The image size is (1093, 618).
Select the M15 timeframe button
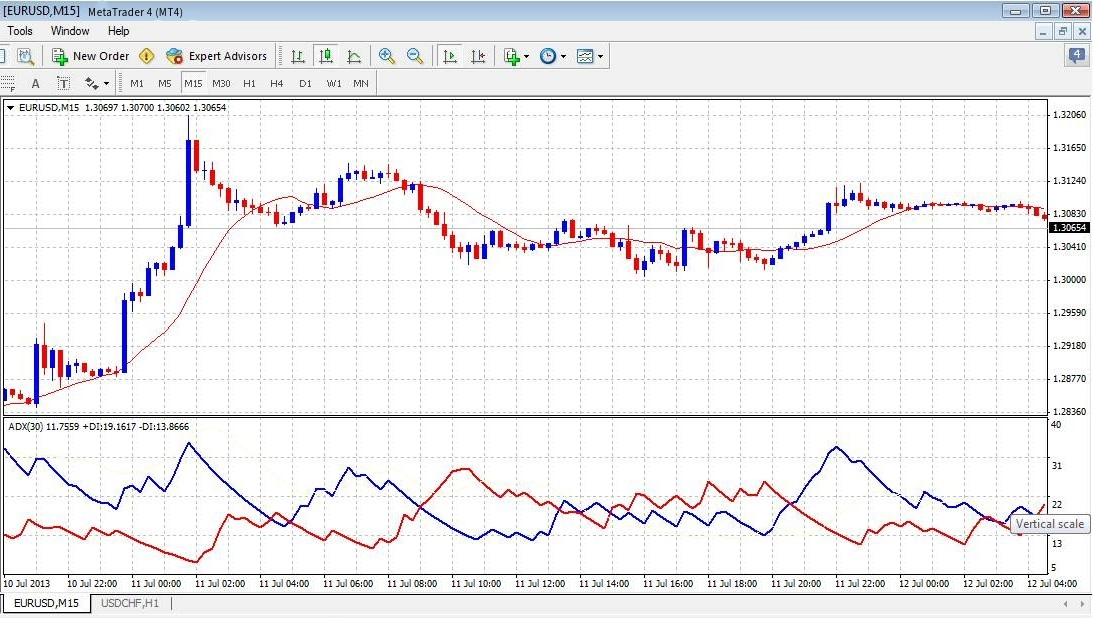(x=193, y=84)
